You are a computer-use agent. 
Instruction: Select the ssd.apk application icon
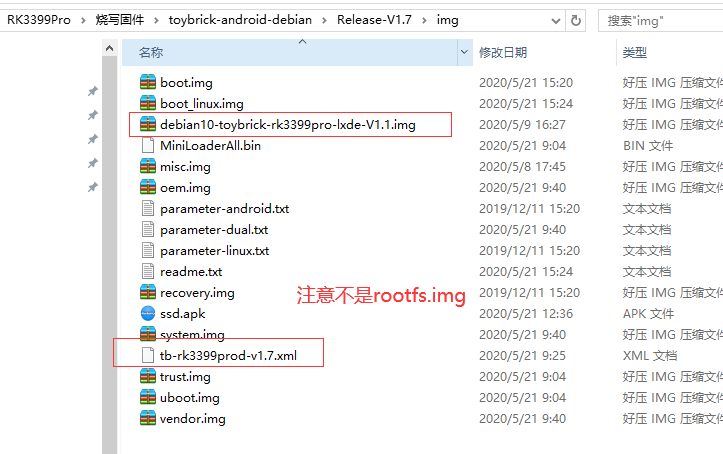click(x=148, y=313)
